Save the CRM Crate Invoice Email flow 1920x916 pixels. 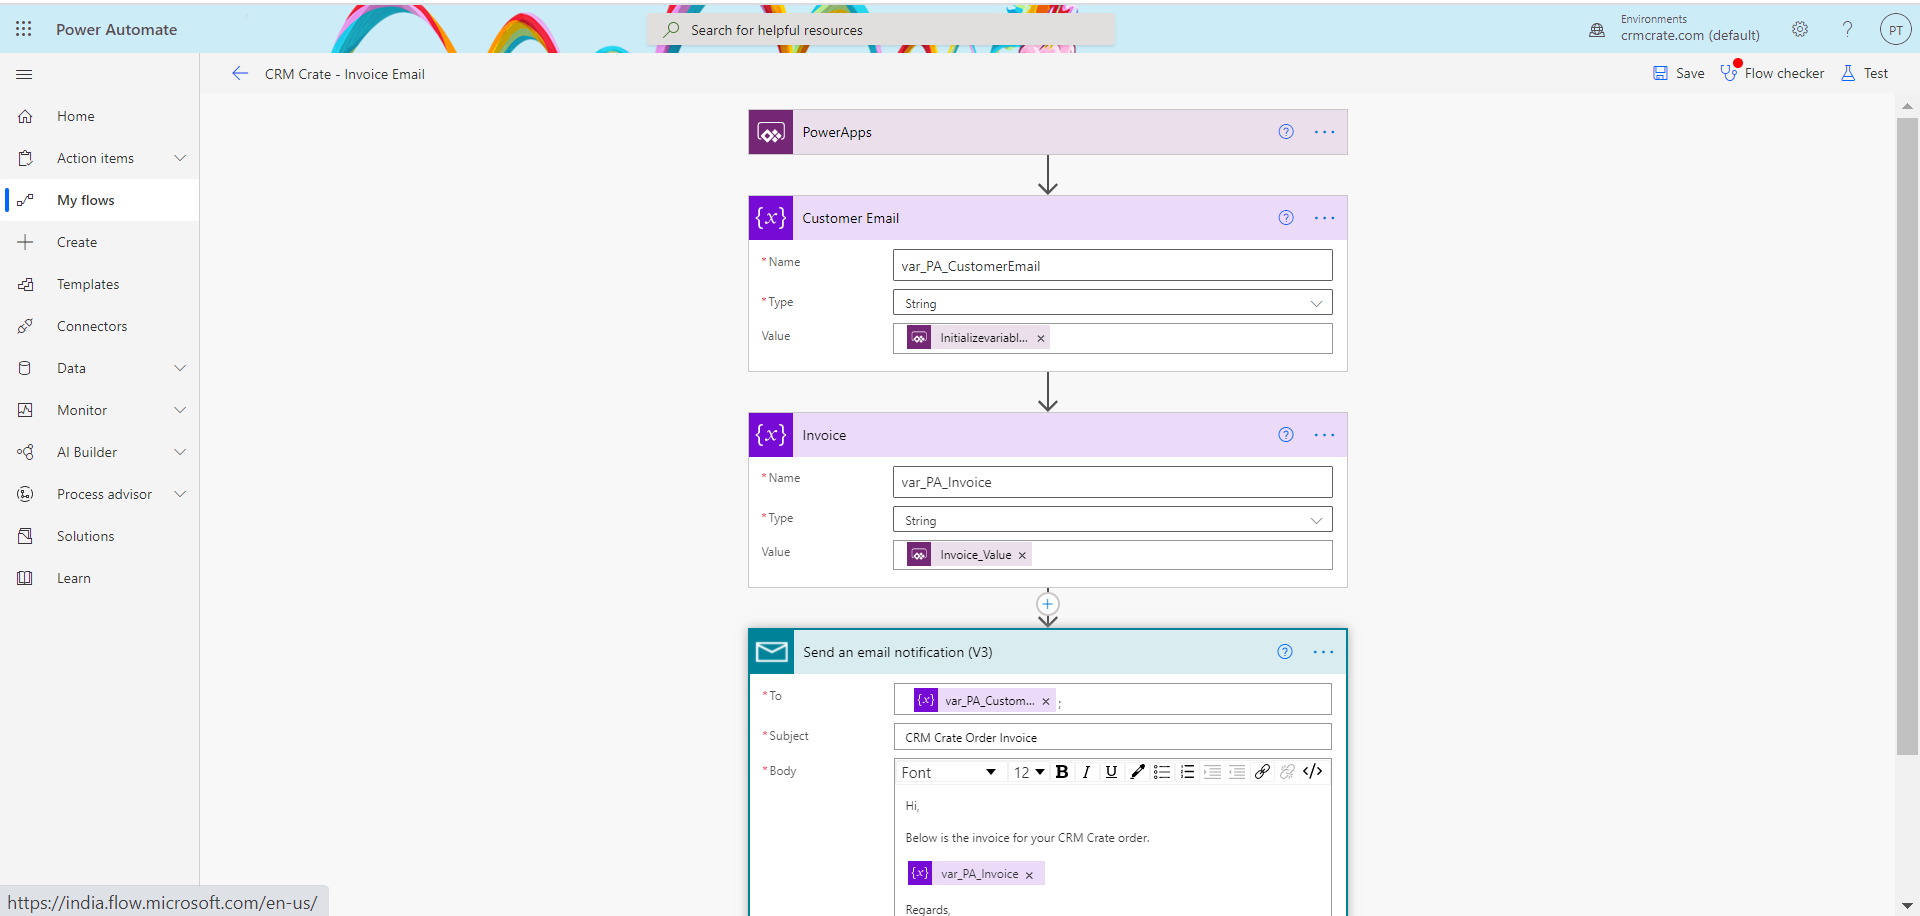pos(1677,72)
